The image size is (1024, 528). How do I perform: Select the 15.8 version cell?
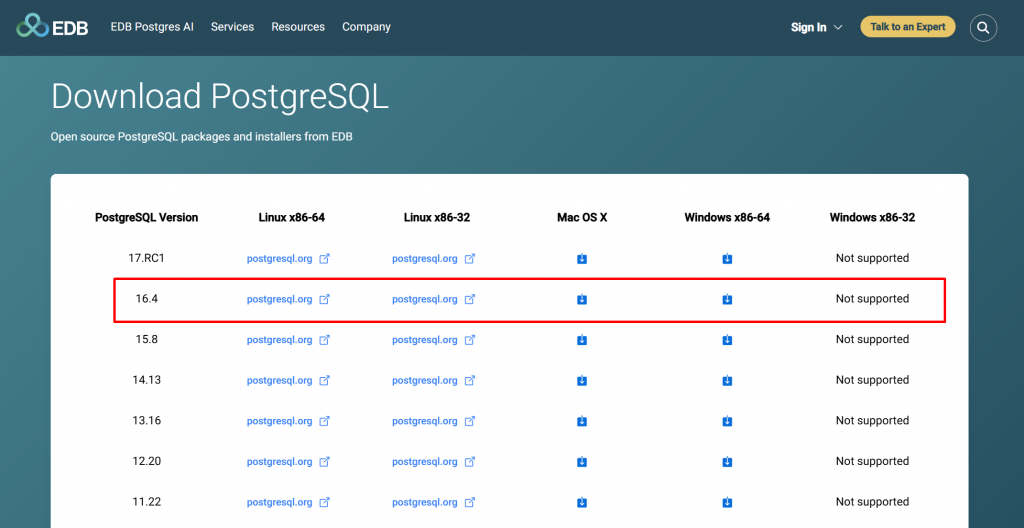pyautogui.click(x=146, y=339)
